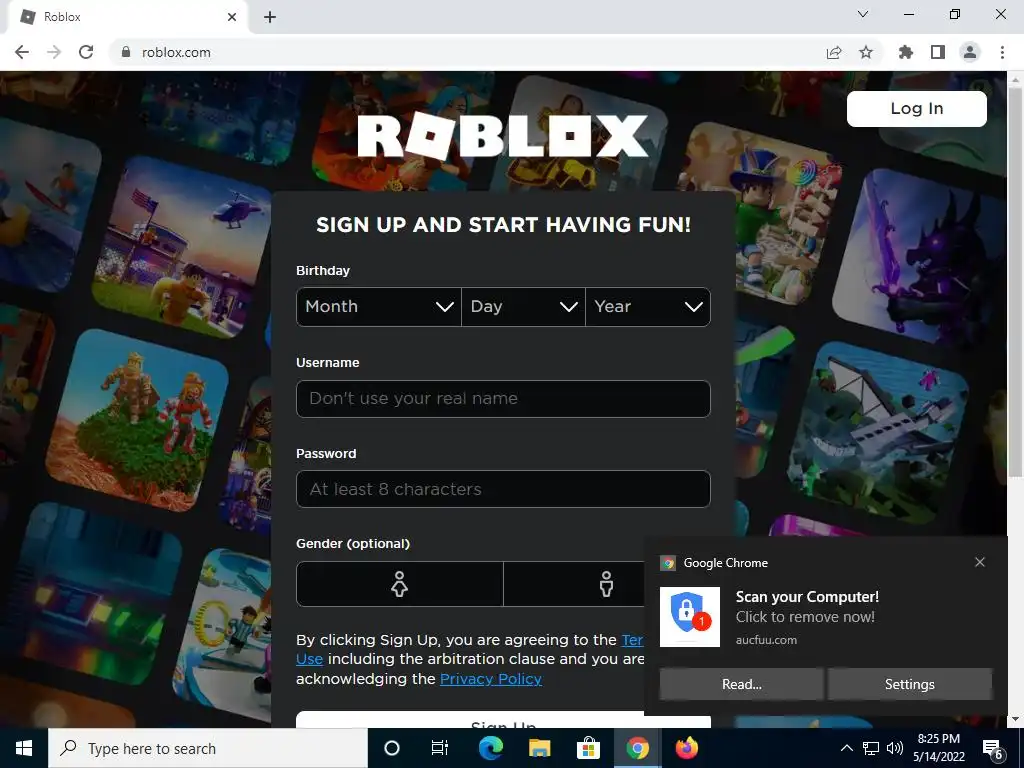1024x768 pixels.
Task: Open notification Settings button
Action: (910, 684)
